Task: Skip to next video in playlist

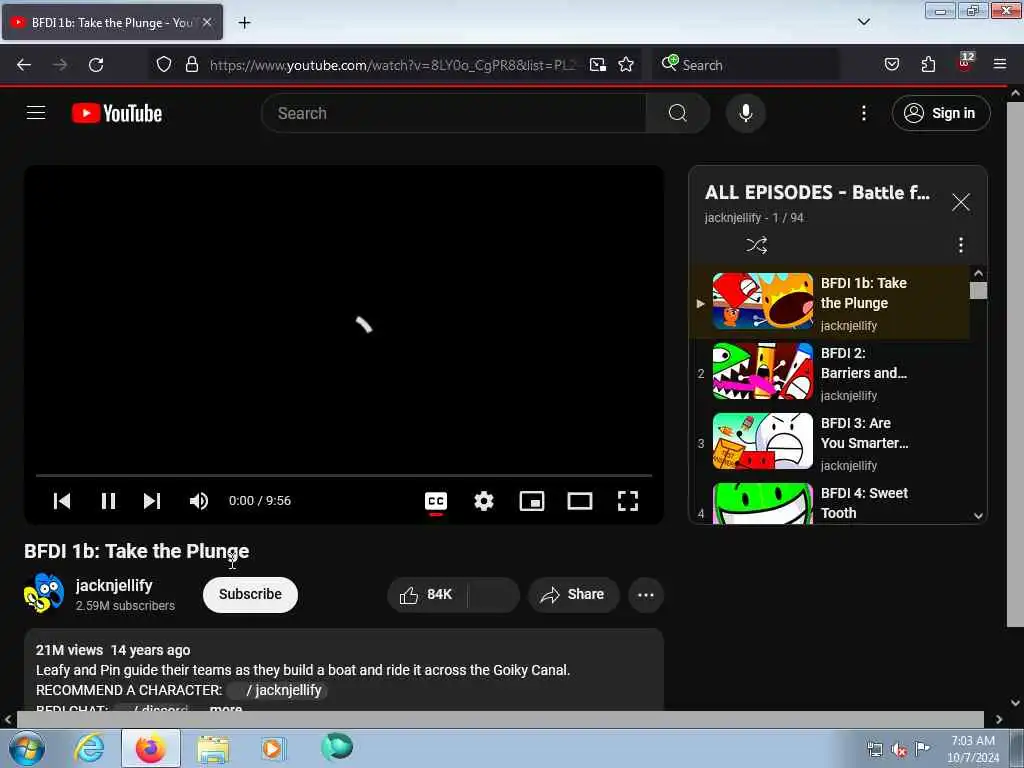Action: pyautogui.click(x=152, y=501)
